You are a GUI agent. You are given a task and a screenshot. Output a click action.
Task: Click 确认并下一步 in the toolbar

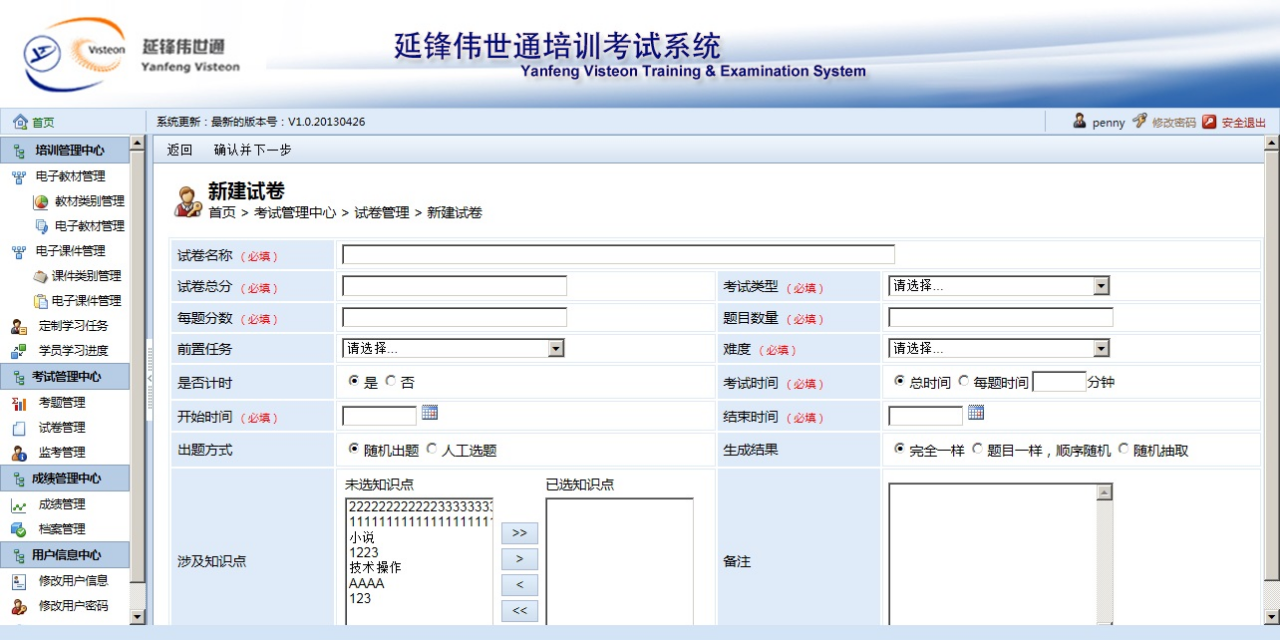[x=253, y=150]
